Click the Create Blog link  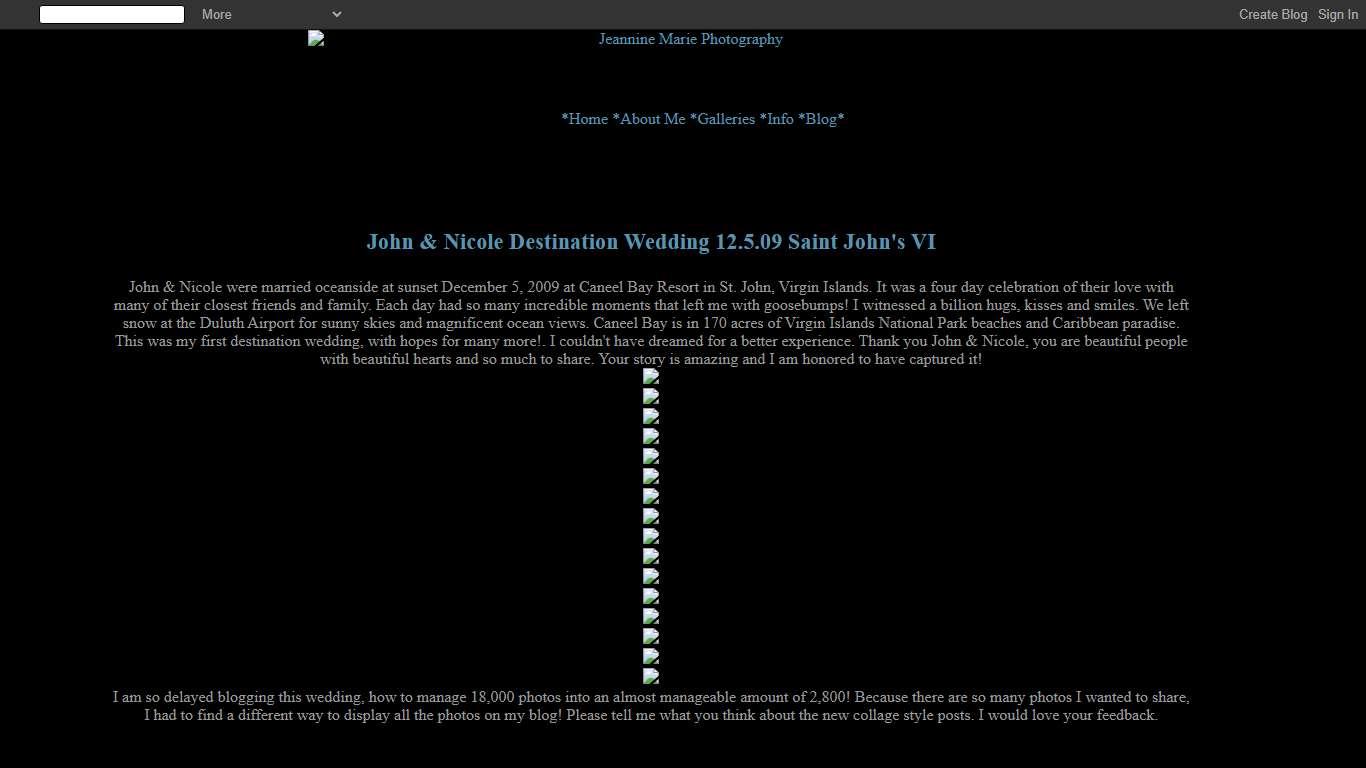1272,14
